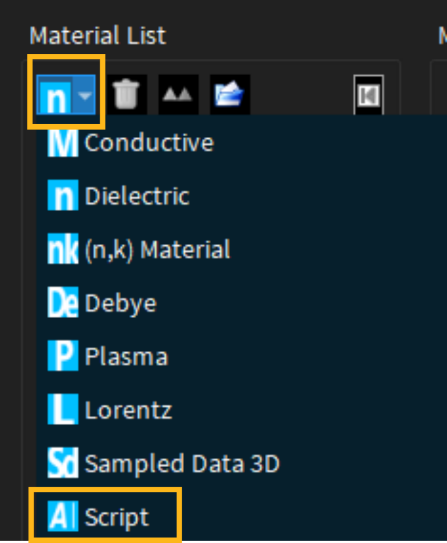
Task: Click the Sd icon for Sampled Data
Action: tap(63, 463)
